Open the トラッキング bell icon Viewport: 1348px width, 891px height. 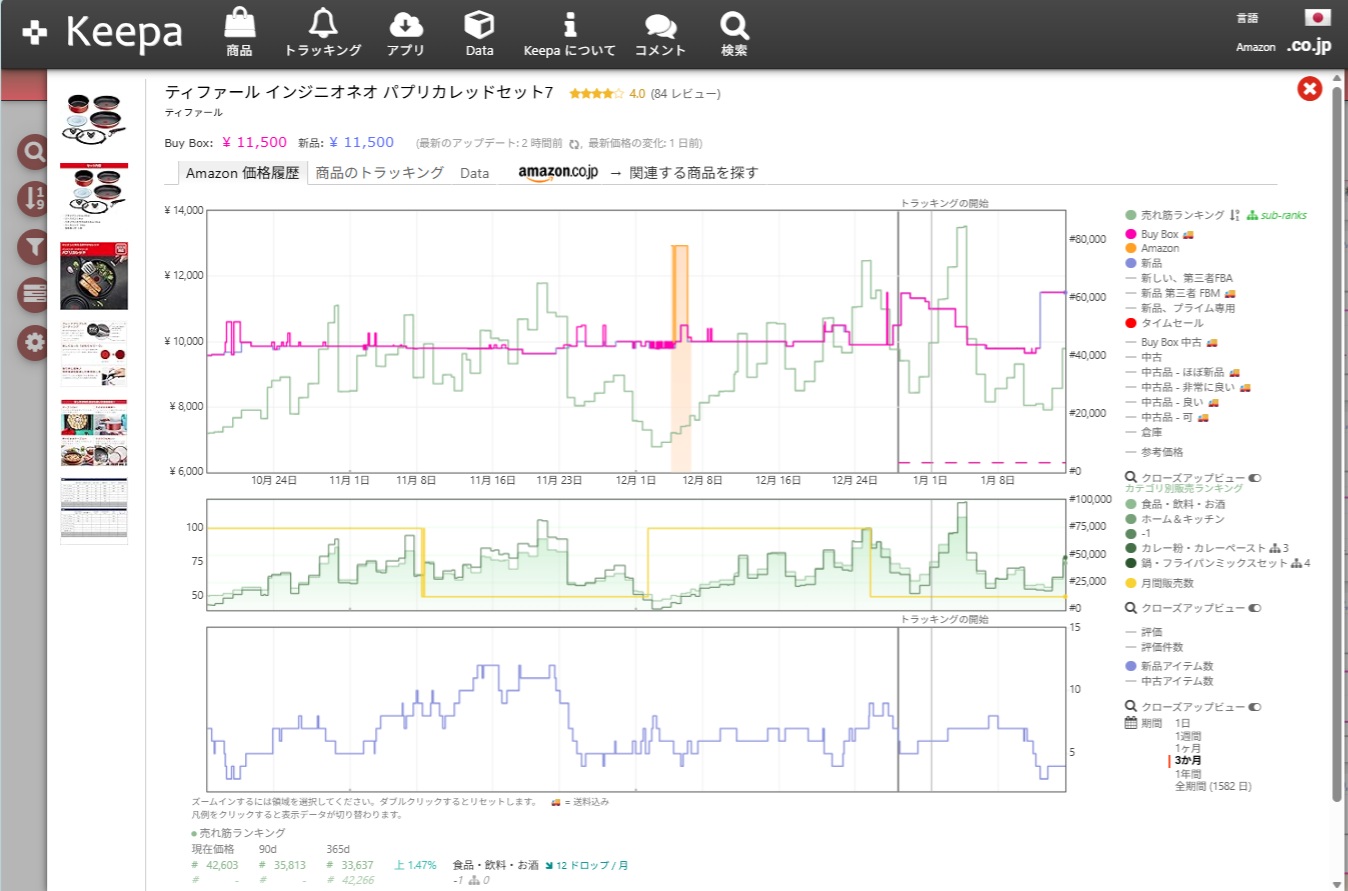[323, 32]
